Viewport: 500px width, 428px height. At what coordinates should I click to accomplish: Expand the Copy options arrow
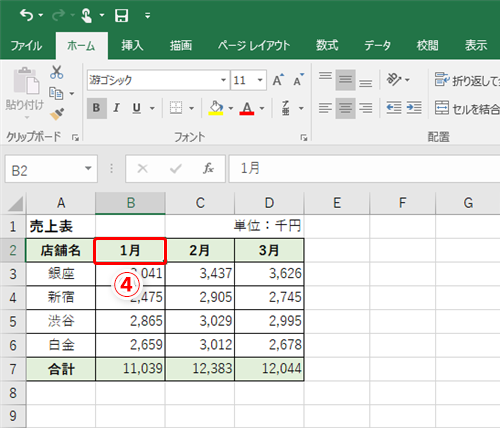[72, 94]
